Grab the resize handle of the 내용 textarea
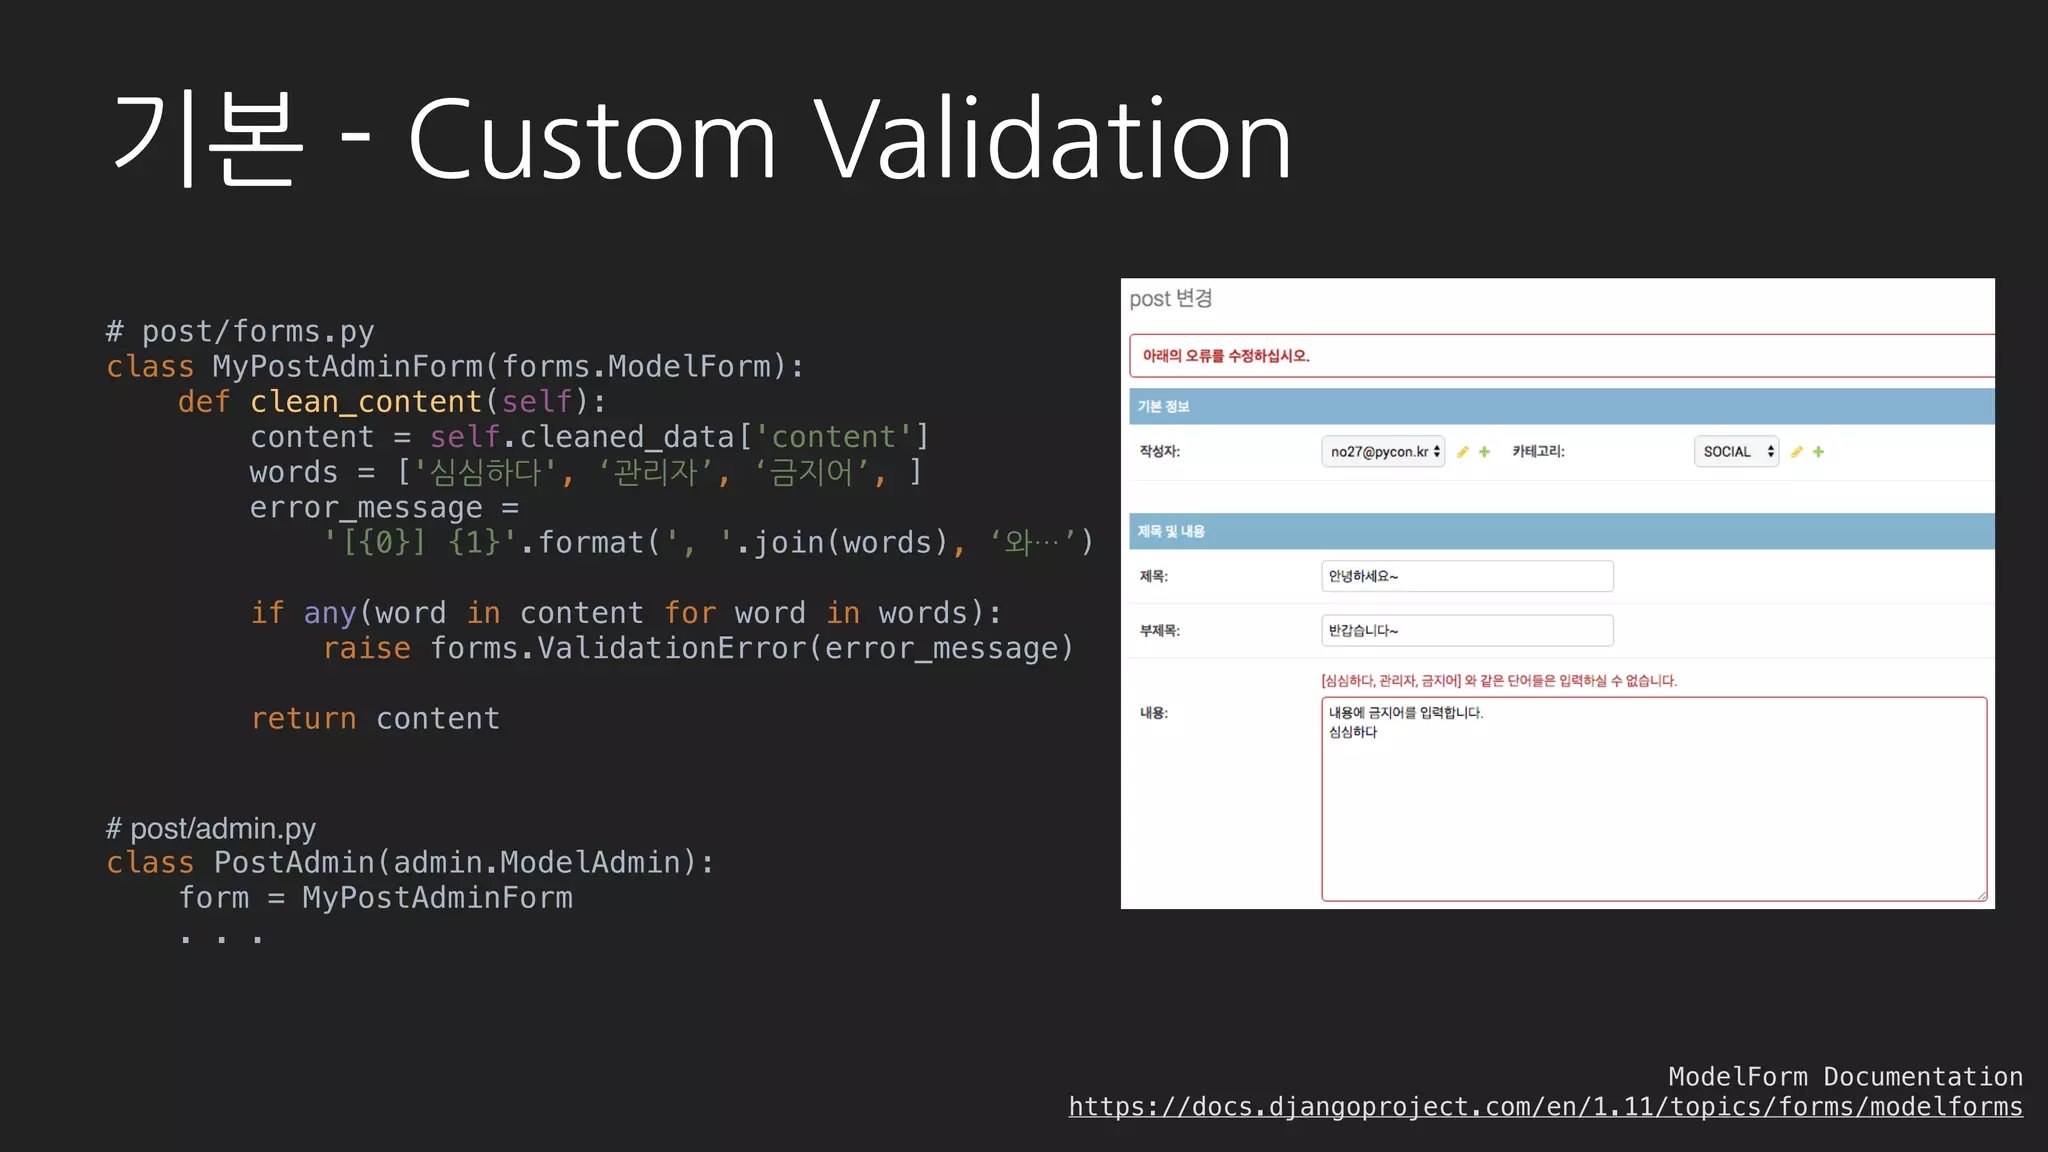 tap(1981, 895)
